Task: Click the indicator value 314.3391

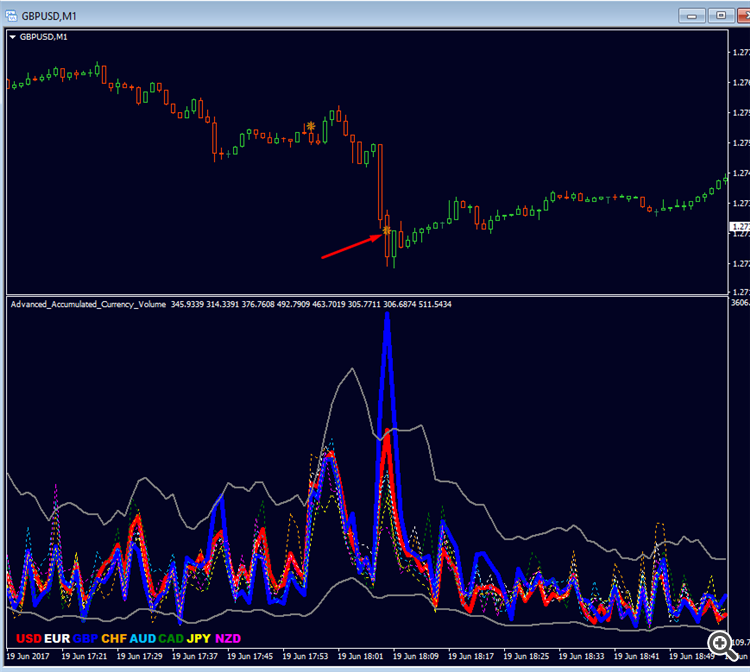Action: tap(223, 304)
